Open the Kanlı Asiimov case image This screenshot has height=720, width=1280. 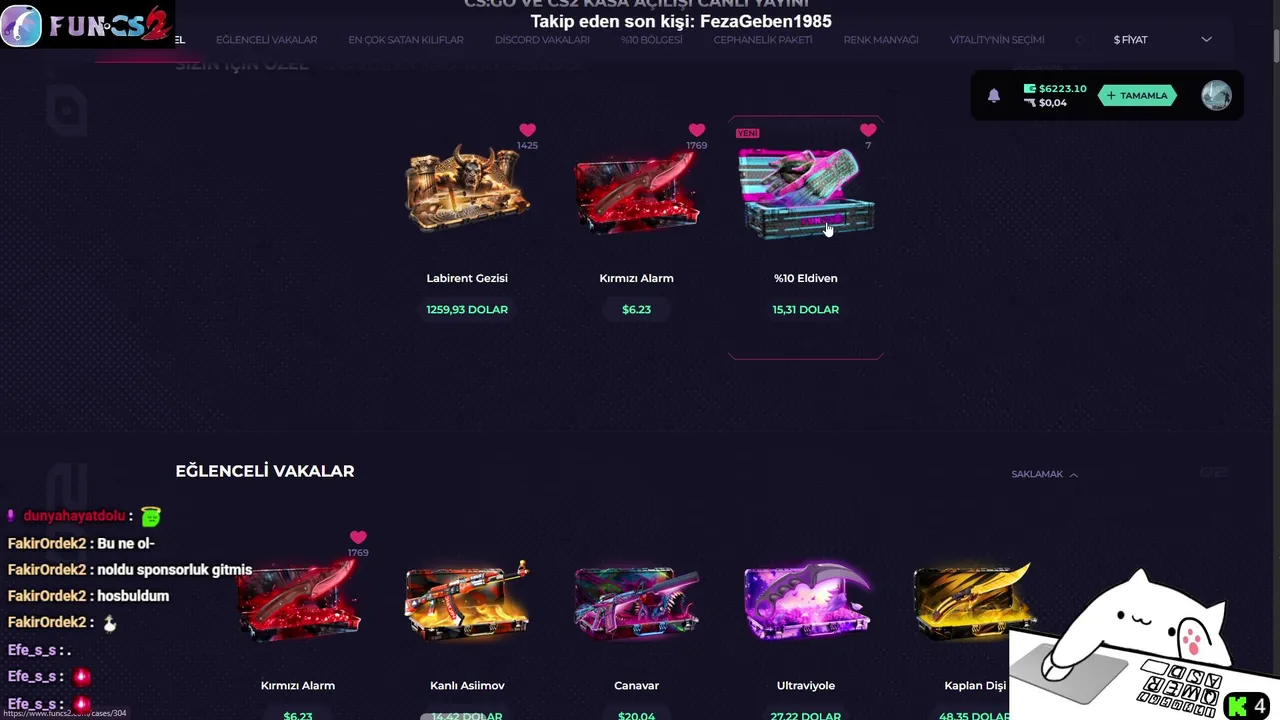[x=467, y=600]
